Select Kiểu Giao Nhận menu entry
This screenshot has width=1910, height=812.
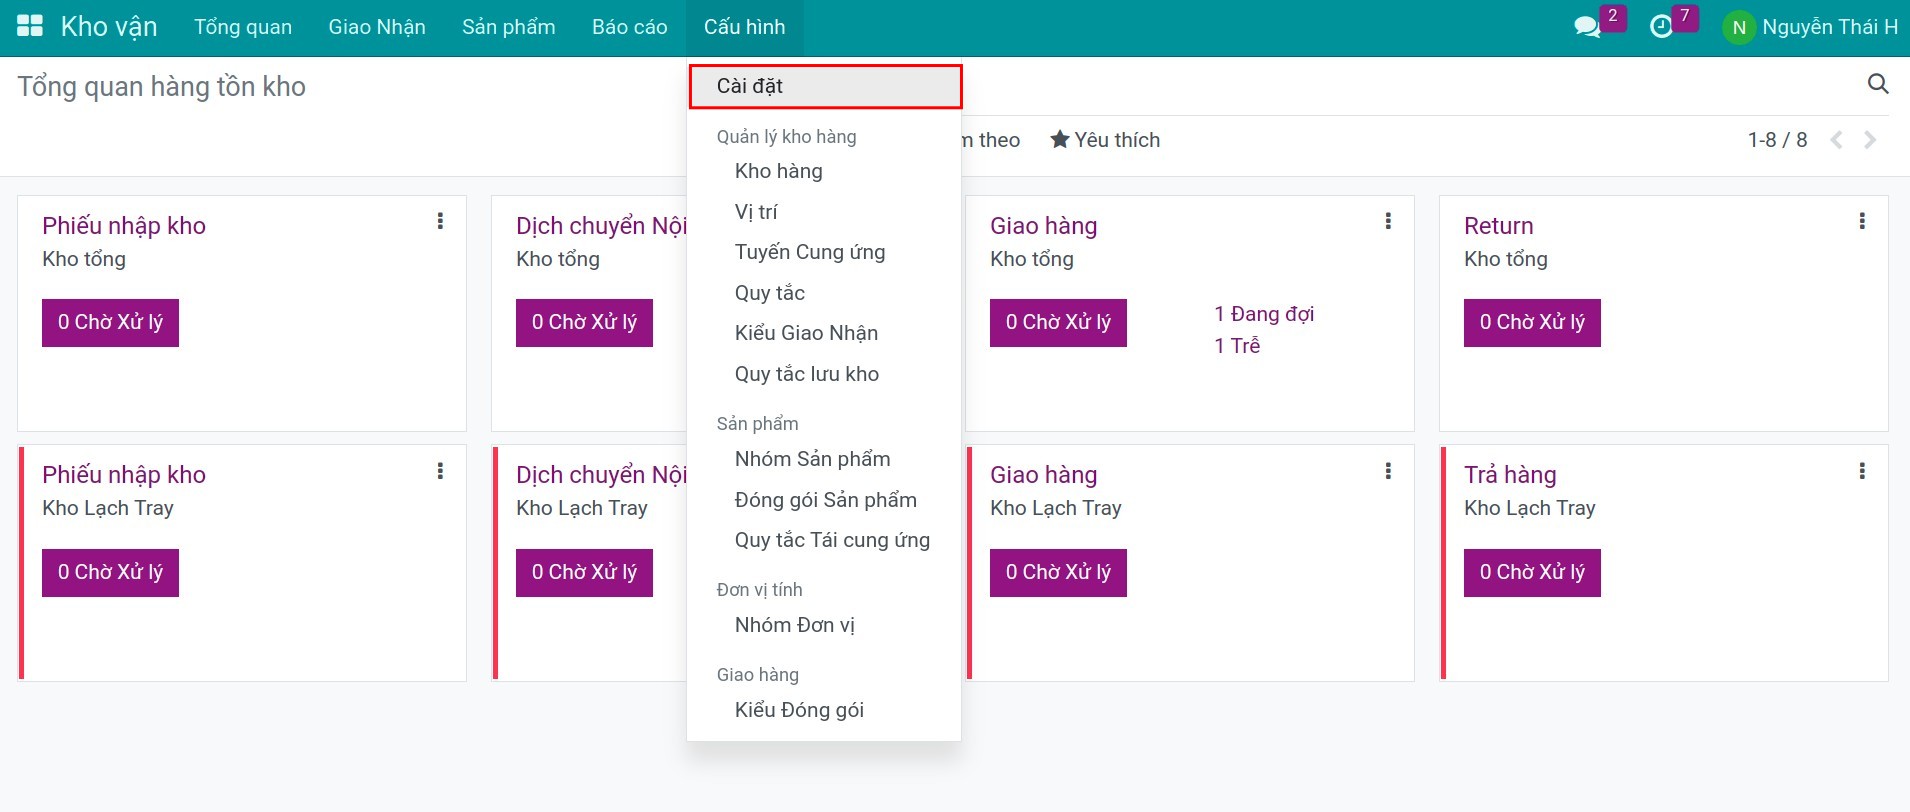[824, 333]
